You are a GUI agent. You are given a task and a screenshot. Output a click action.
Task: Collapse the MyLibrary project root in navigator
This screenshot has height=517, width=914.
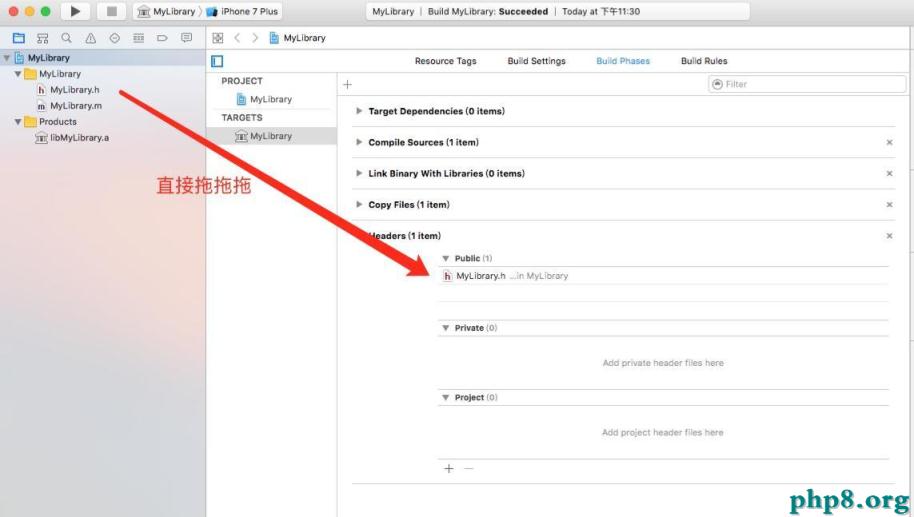click(7, 58)
